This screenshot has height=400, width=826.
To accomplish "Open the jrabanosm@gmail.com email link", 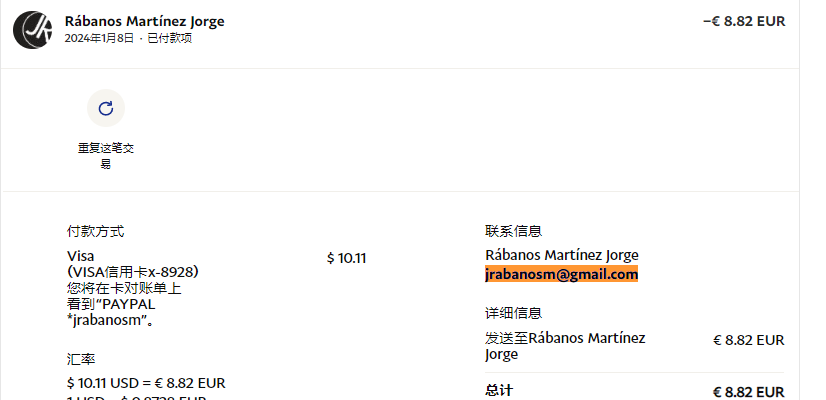I will [561, 274].
